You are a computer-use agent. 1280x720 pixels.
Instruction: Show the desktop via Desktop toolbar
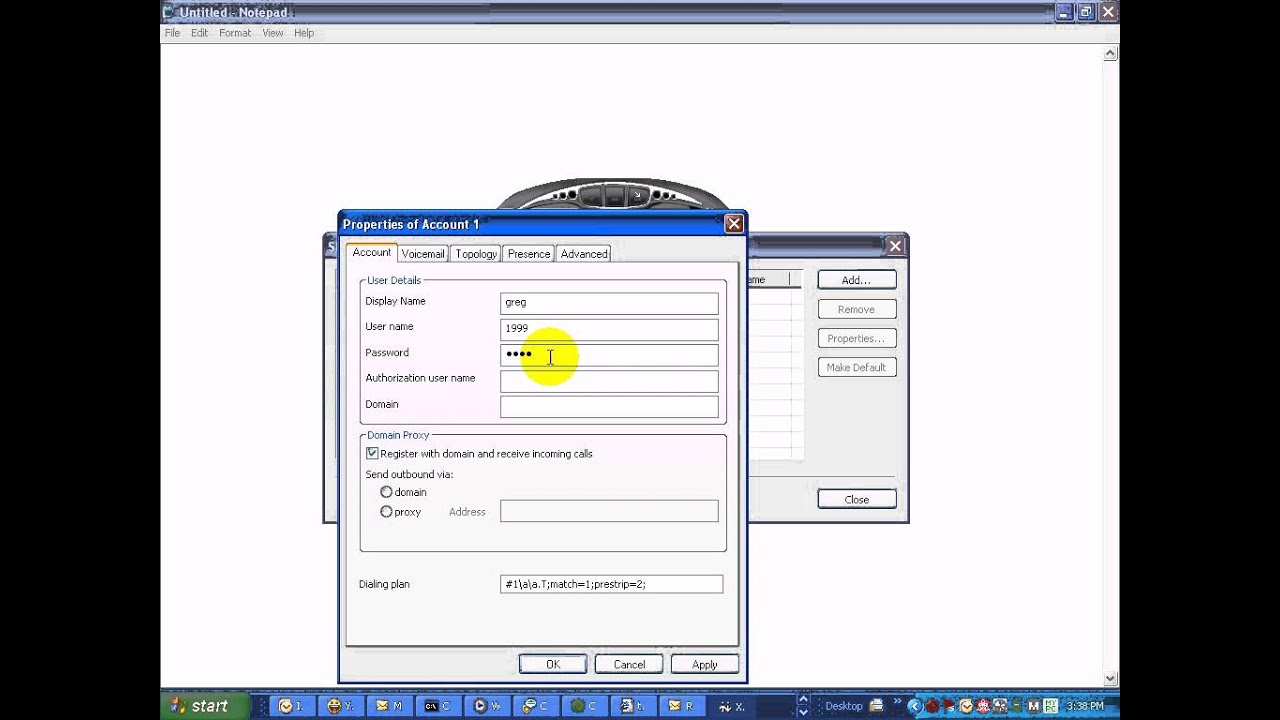844,706
